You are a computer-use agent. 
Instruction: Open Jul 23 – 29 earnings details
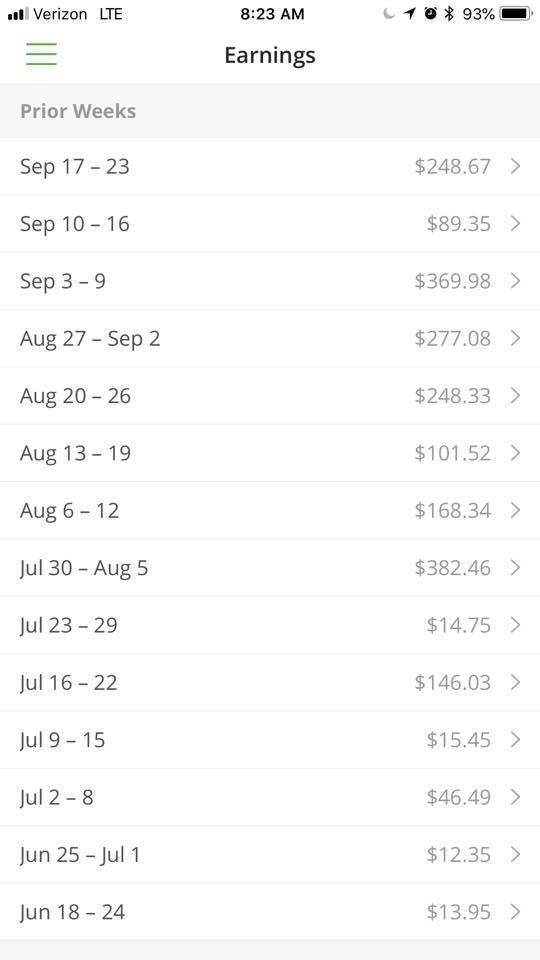(270, 625)
